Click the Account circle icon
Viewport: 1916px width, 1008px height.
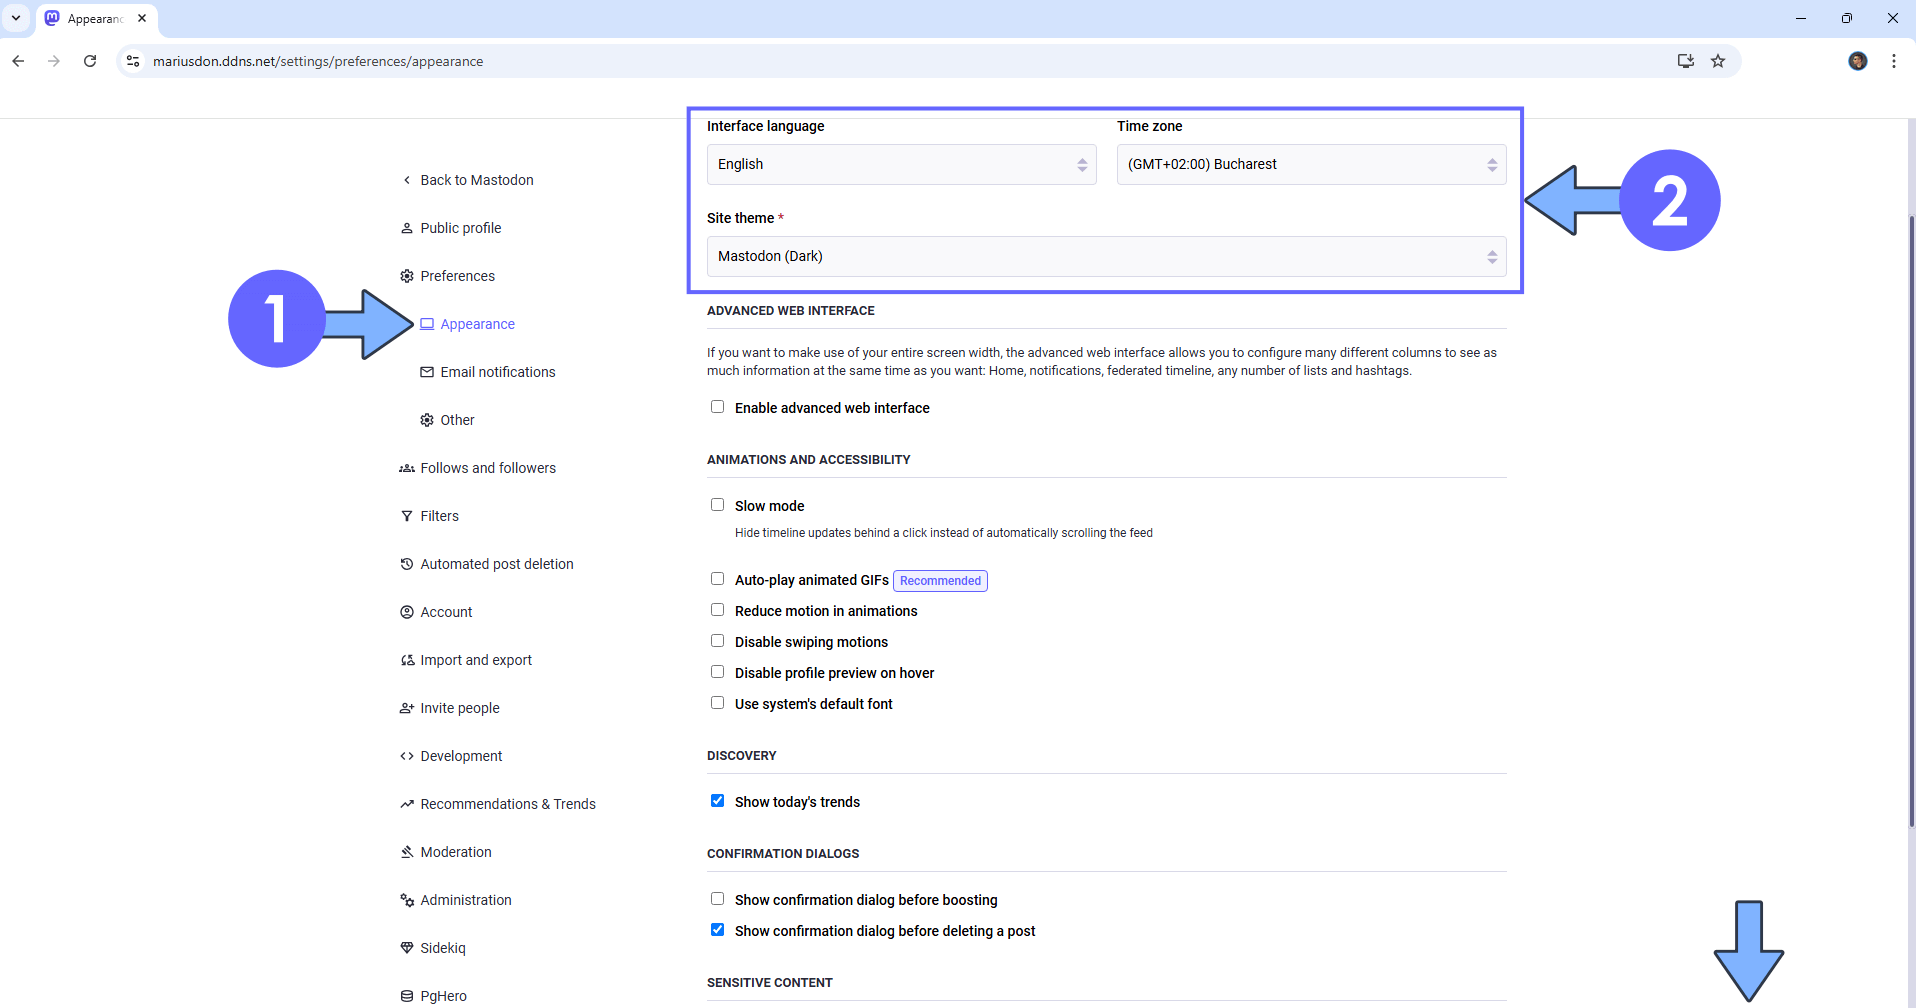(406, 612)
